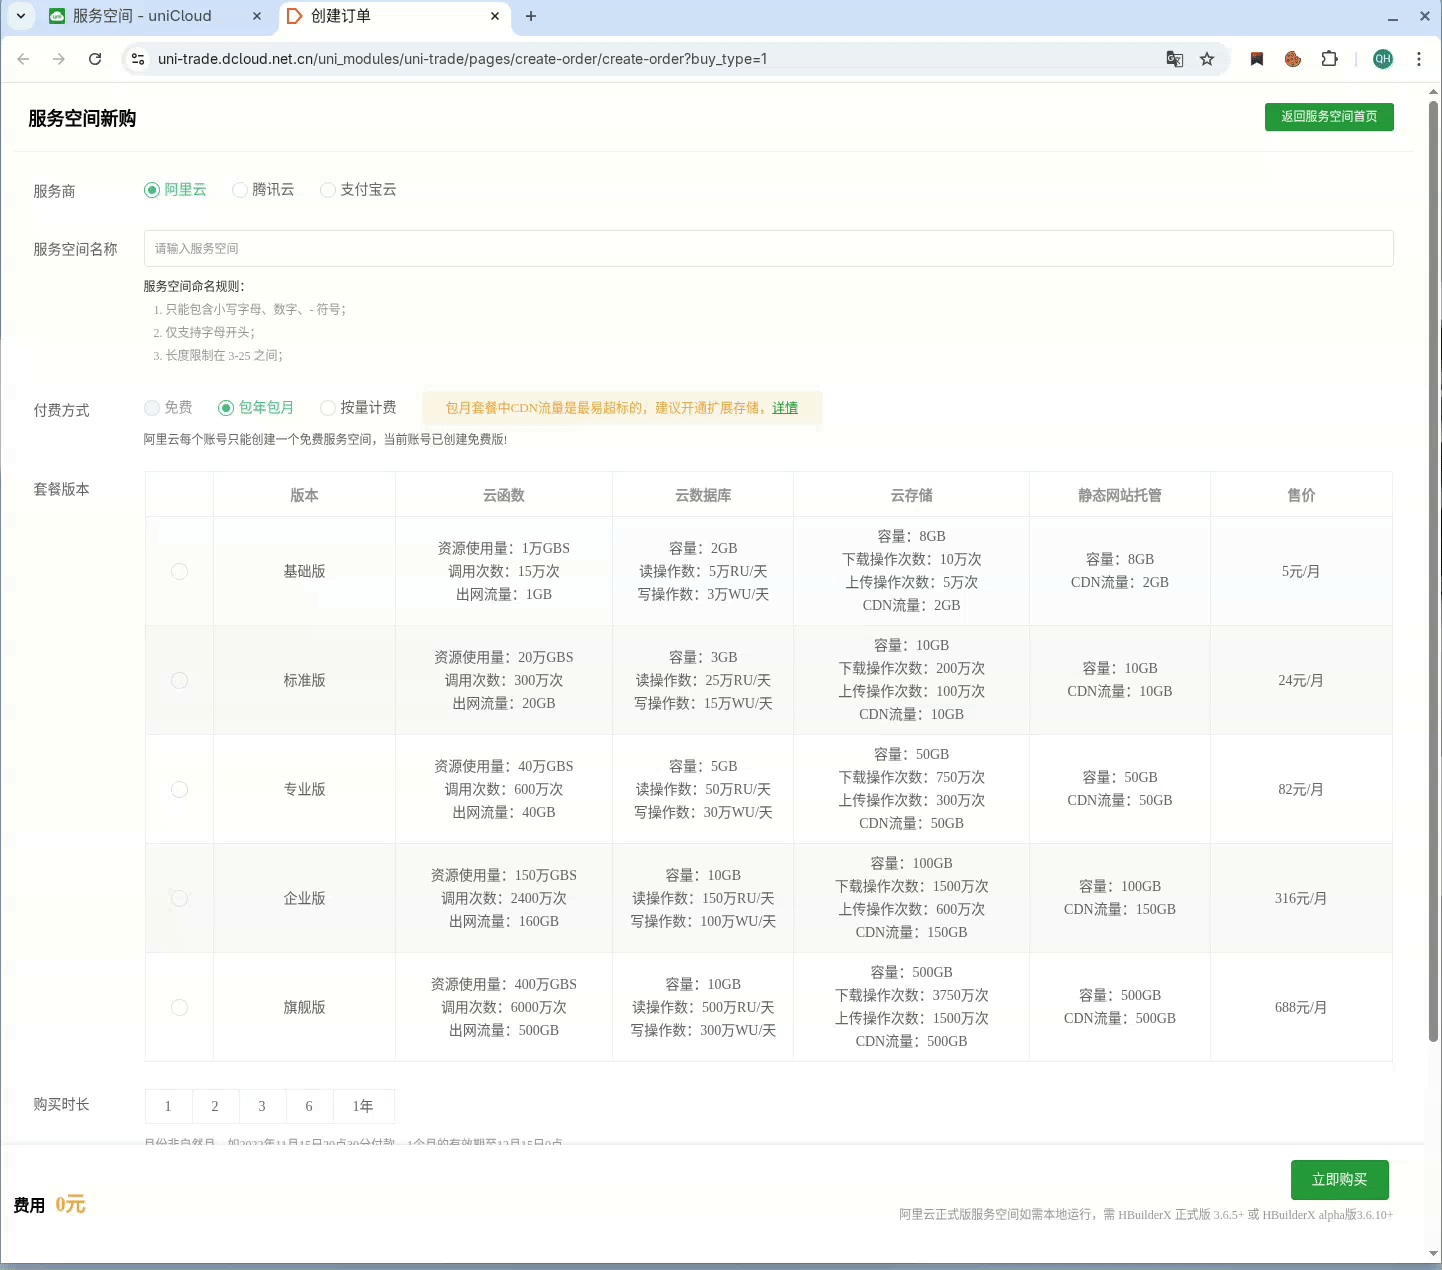Open the QH profile avatar
1442x1270 pixels.
pyautogui.click(x=1383, y=59)
